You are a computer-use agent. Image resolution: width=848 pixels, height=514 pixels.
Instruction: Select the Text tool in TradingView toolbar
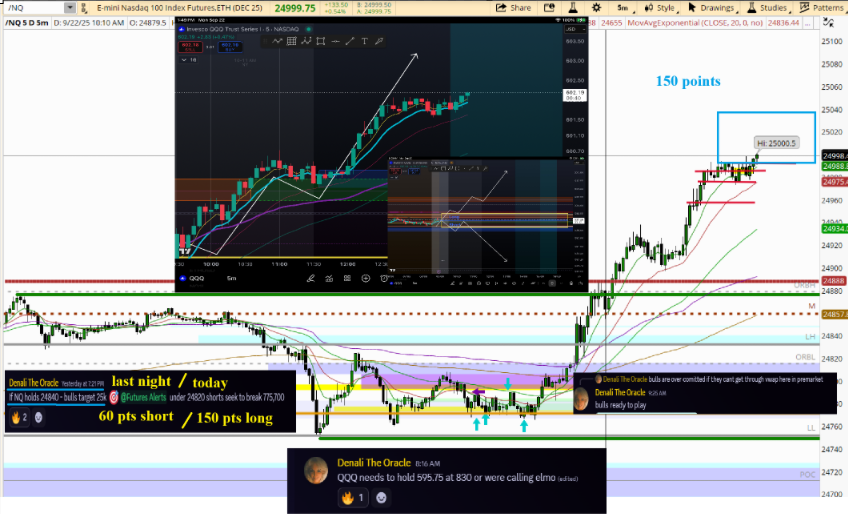(365, 41)
